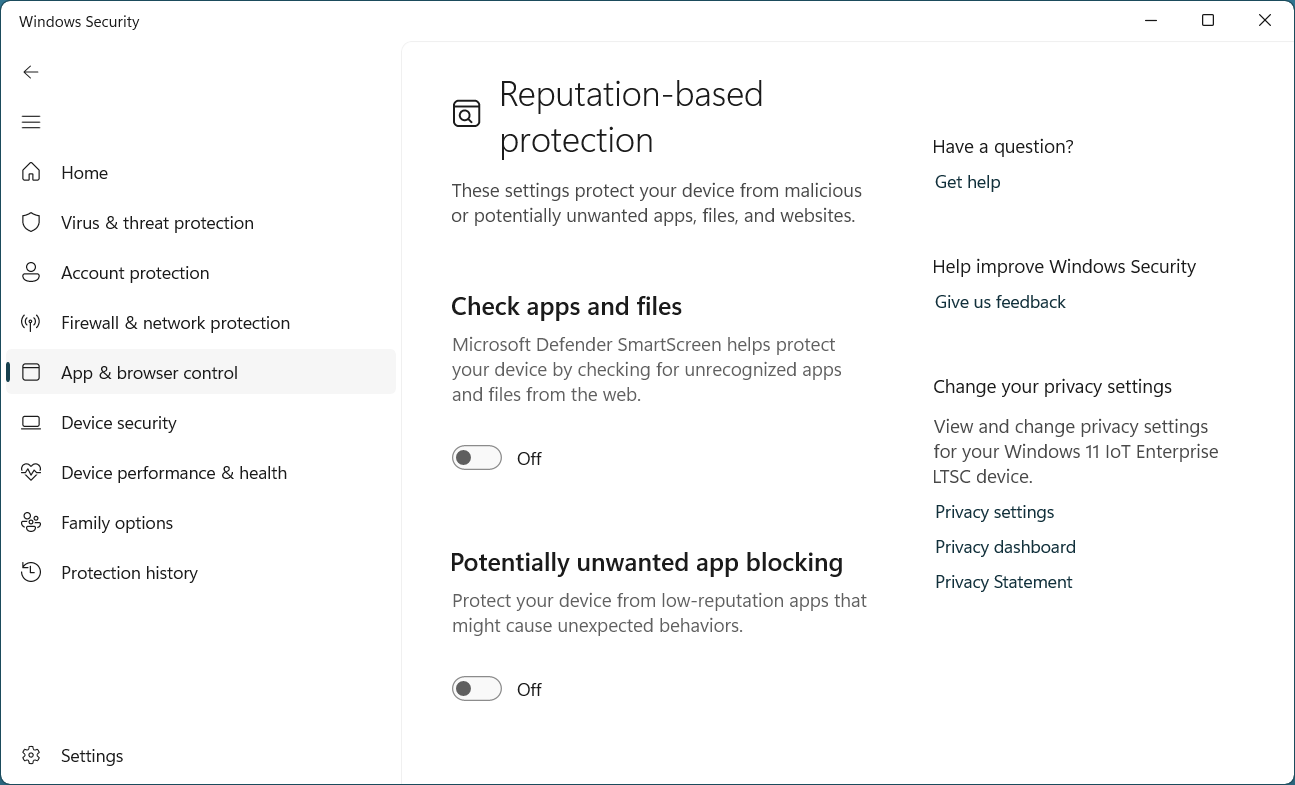Select App & browser control menu item
The width and height of the screenshot is (1295, 785).
[149, 373]
